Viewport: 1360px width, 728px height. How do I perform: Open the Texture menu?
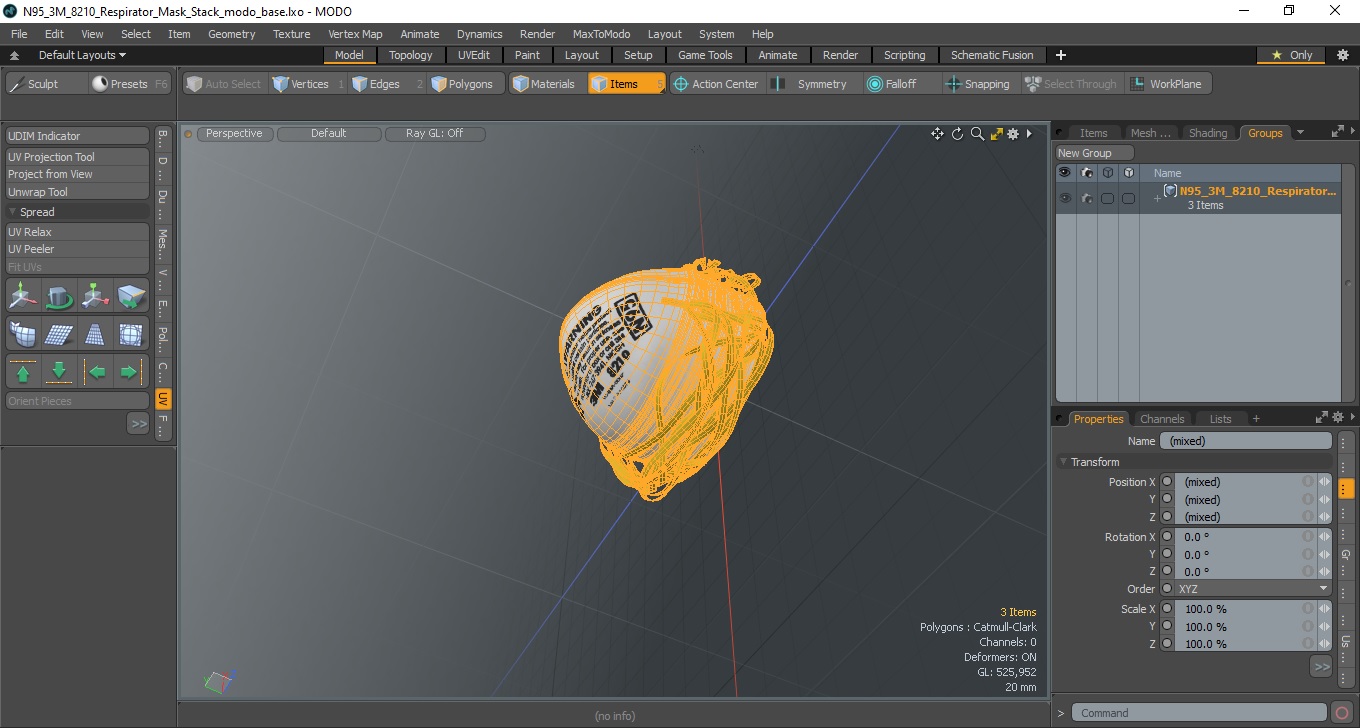coord(291,34)
